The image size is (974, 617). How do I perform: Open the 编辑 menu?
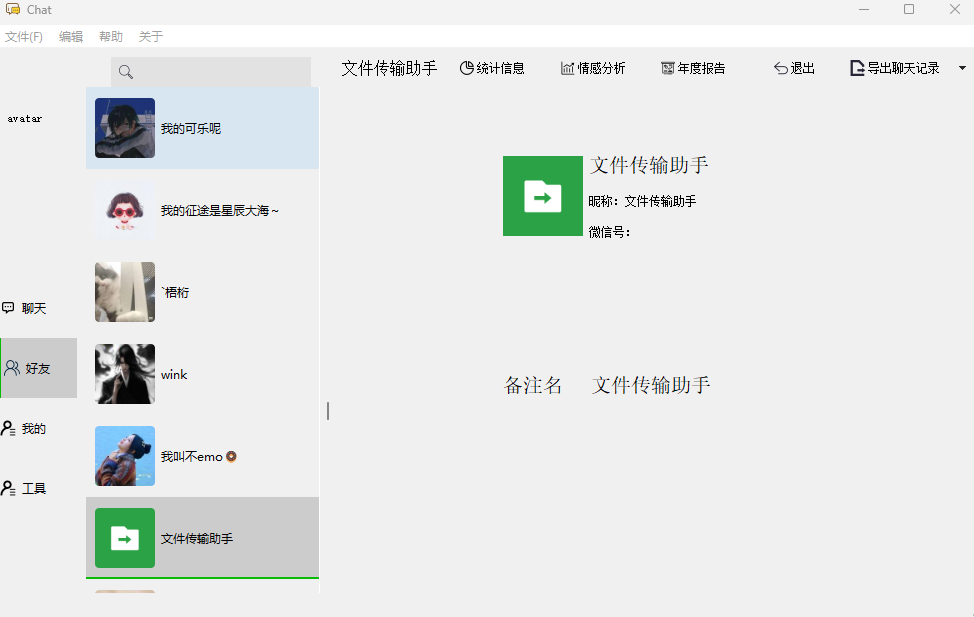tap(71, 37)
